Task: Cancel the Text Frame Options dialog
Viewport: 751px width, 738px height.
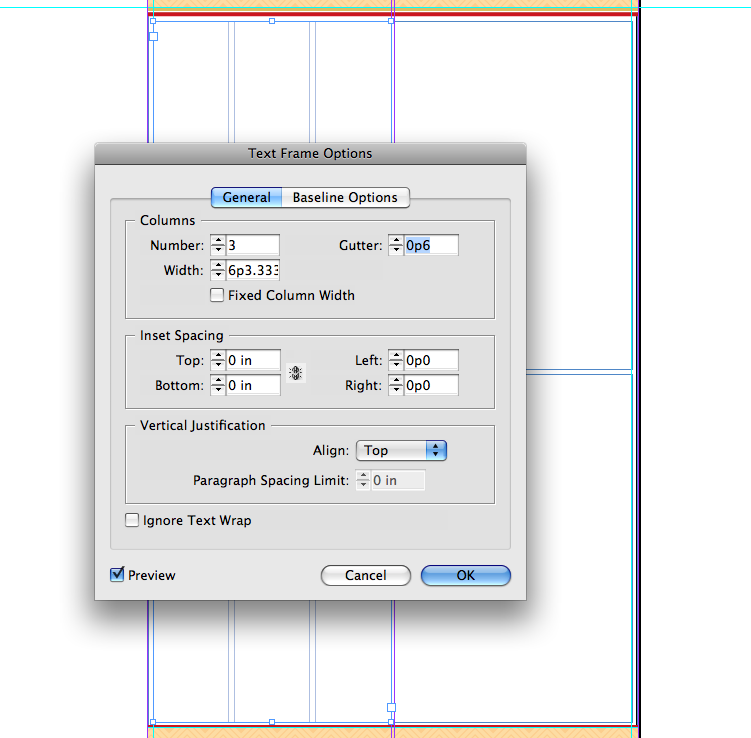Action: coord(366,575)
